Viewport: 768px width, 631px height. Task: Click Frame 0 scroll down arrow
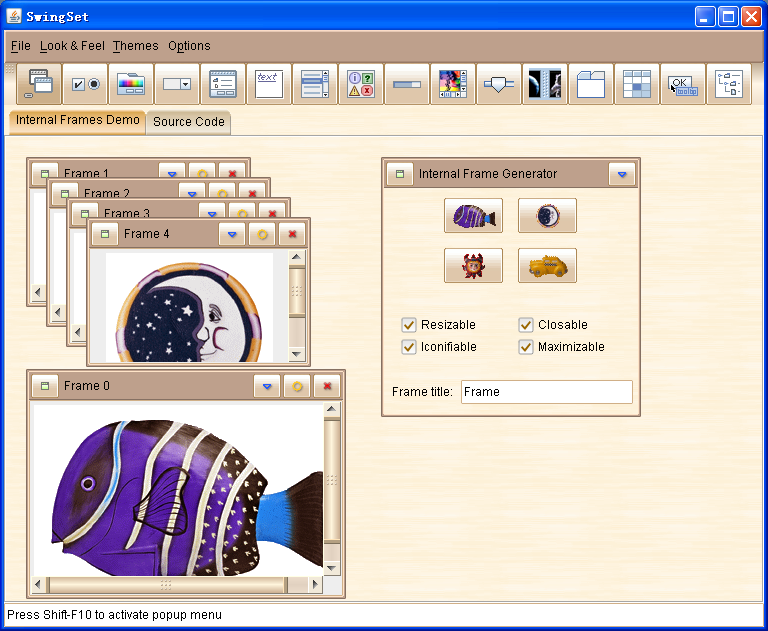332,568
